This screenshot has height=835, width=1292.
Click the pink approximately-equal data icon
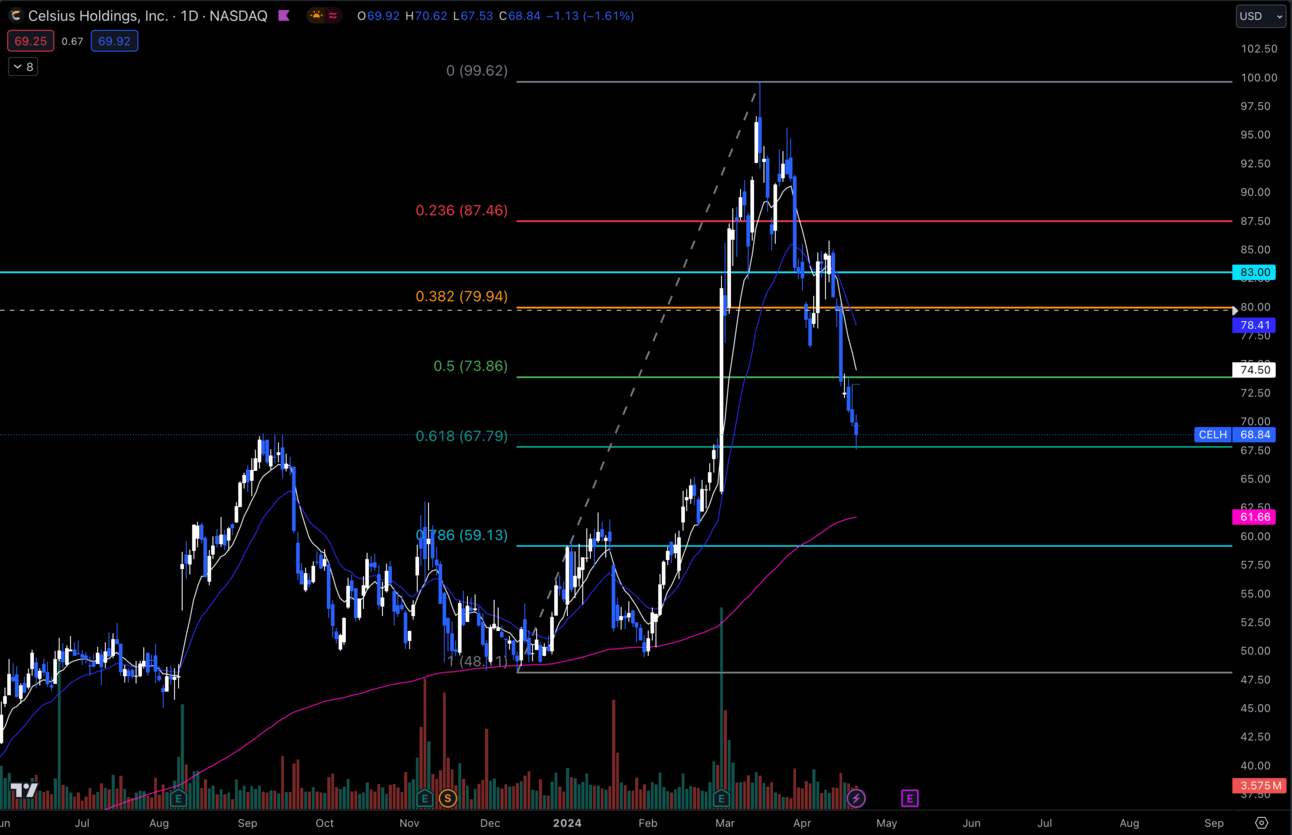[333, 16]
